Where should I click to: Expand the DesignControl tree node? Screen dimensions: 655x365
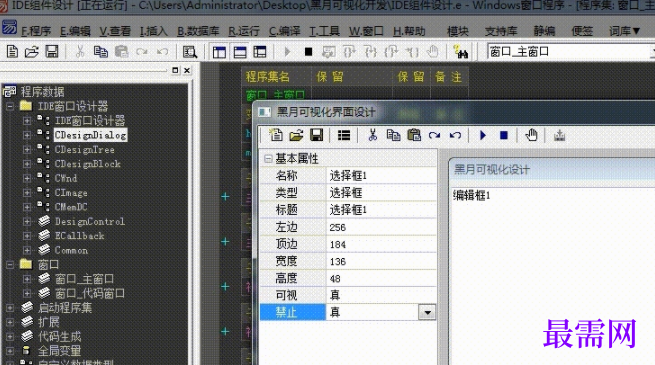[x=27, y=221]
